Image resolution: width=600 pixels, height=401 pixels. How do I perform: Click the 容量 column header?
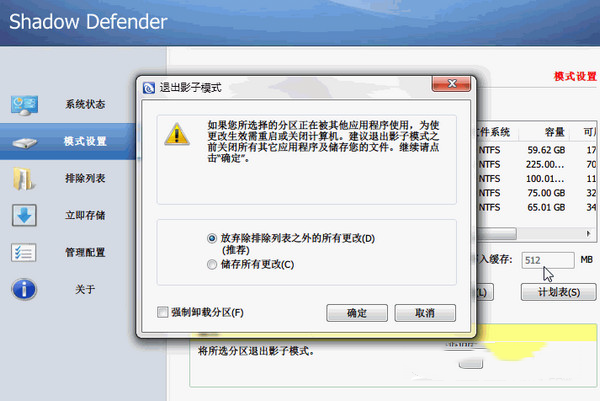[x=554, y=132]
